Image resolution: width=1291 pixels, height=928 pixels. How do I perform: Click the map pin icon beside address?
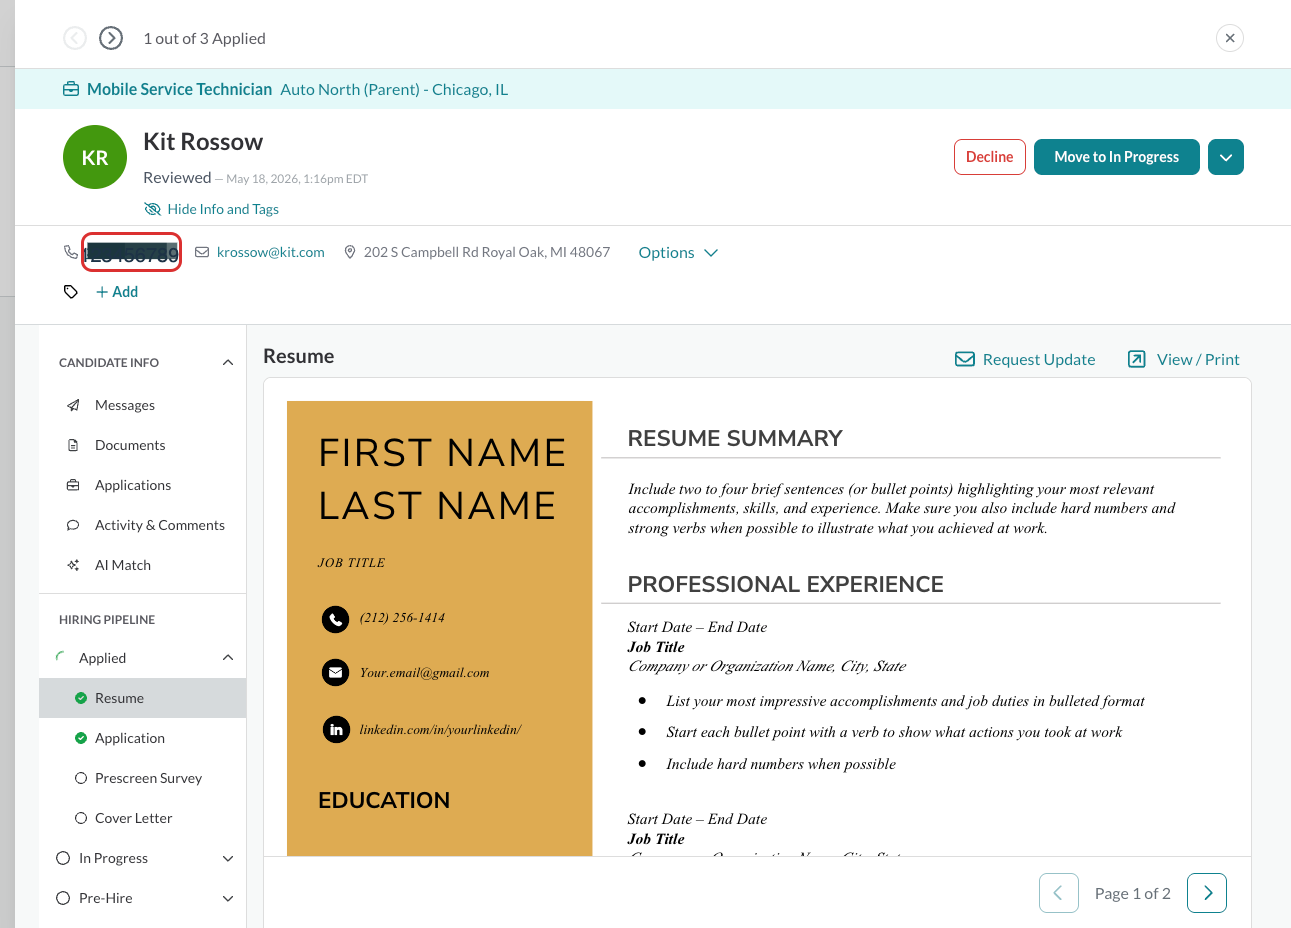[350, 252]
